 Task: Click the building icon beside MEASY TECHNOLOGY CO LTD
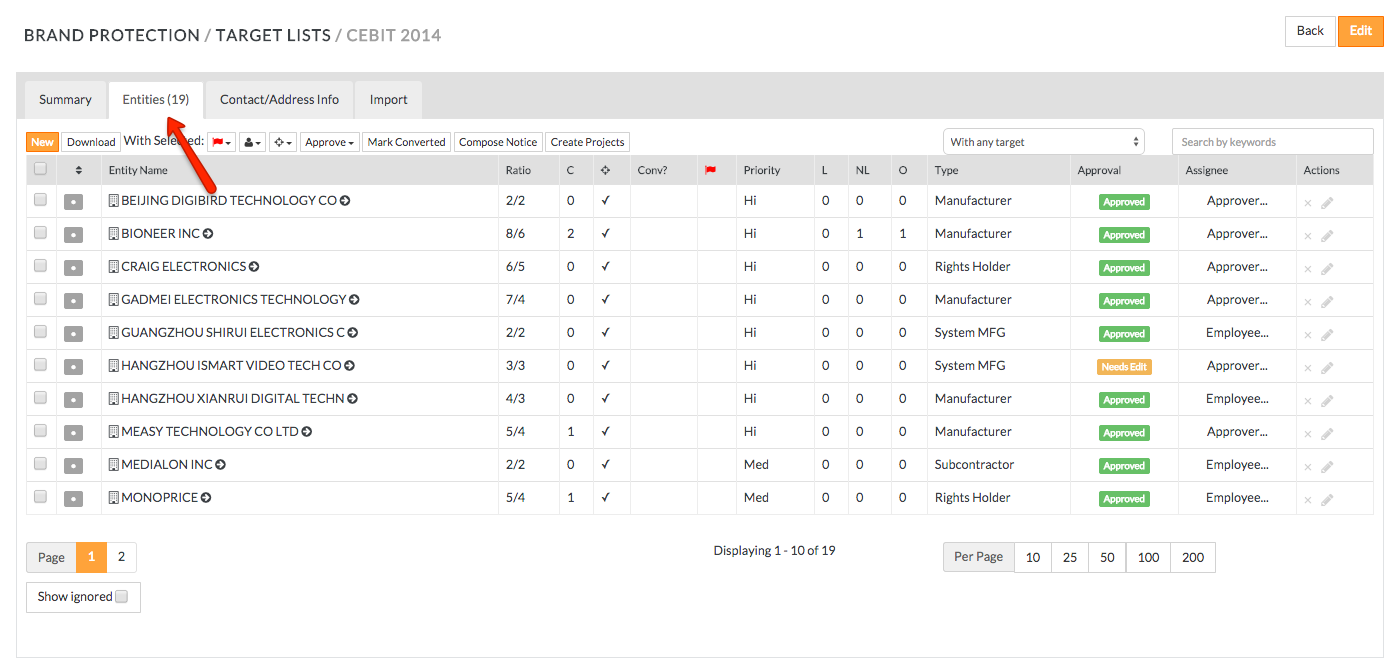pyautogui.click(x=113, y=432)
